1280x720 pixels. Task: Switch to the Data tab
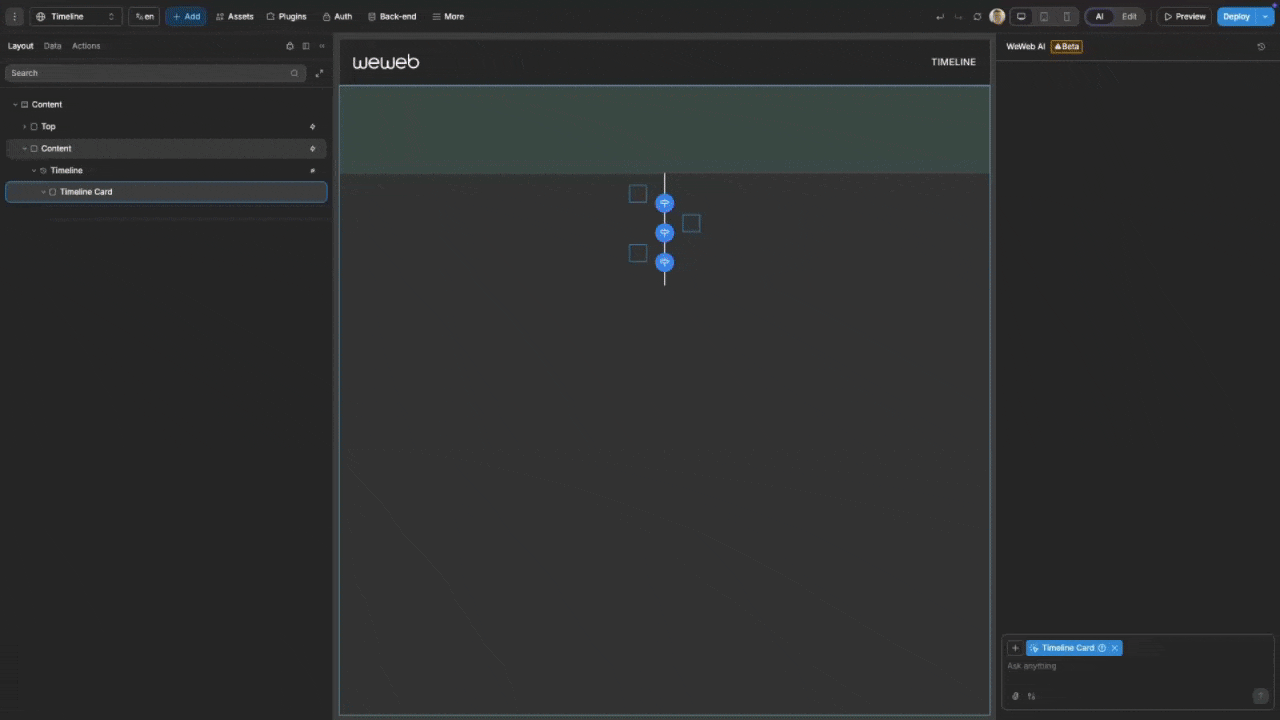52,45
